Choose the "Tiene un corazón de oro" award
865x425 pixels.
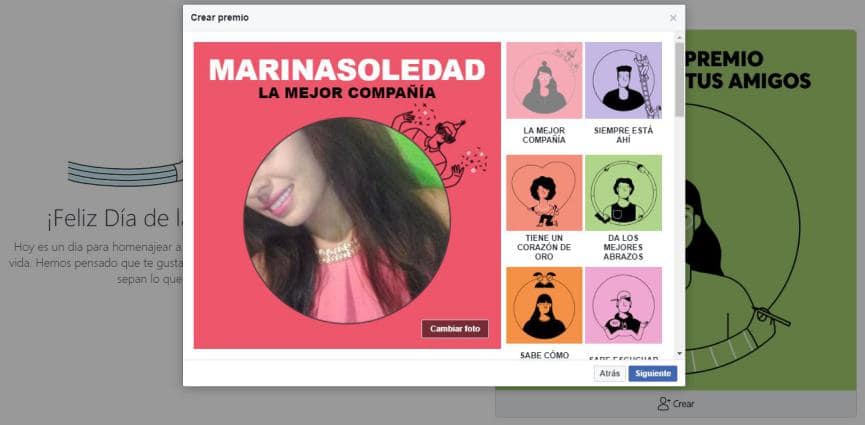point(544,193)
